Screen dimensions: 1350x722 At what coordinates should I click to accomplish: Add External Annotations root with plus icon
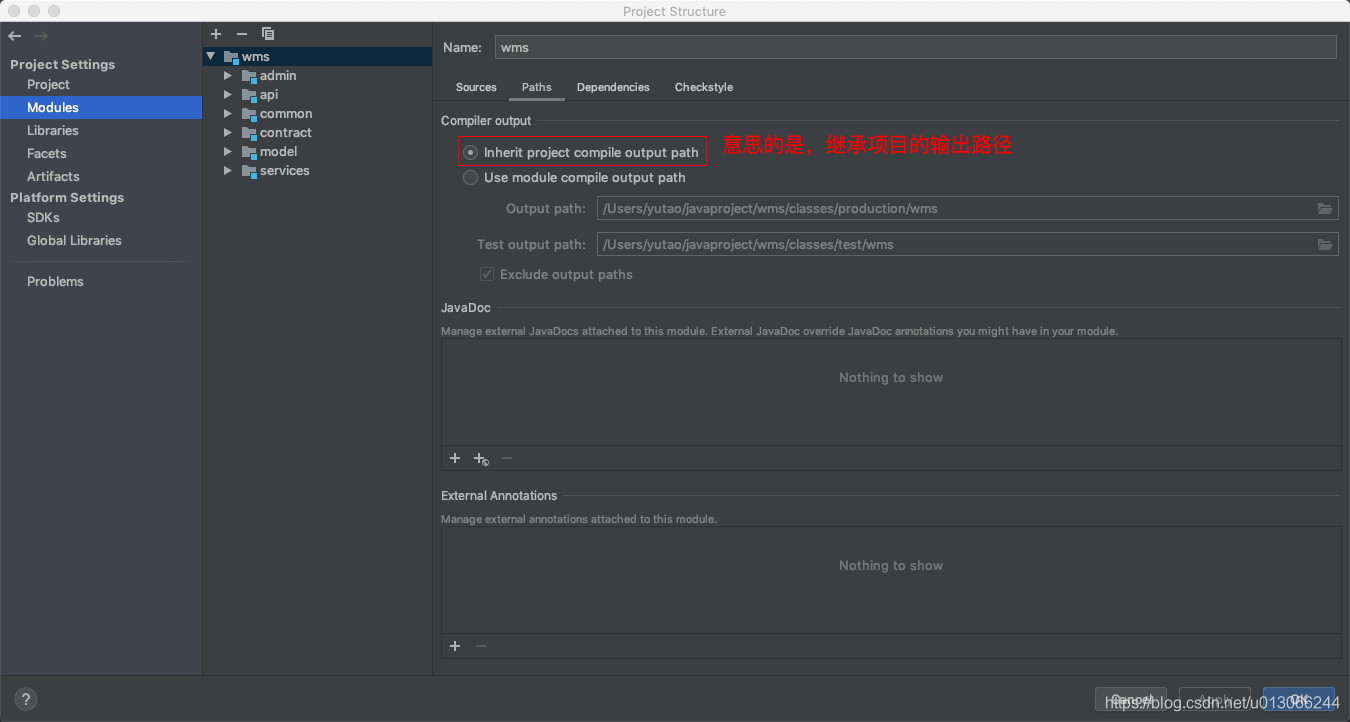pyautogui.click(x=455, y=645)
